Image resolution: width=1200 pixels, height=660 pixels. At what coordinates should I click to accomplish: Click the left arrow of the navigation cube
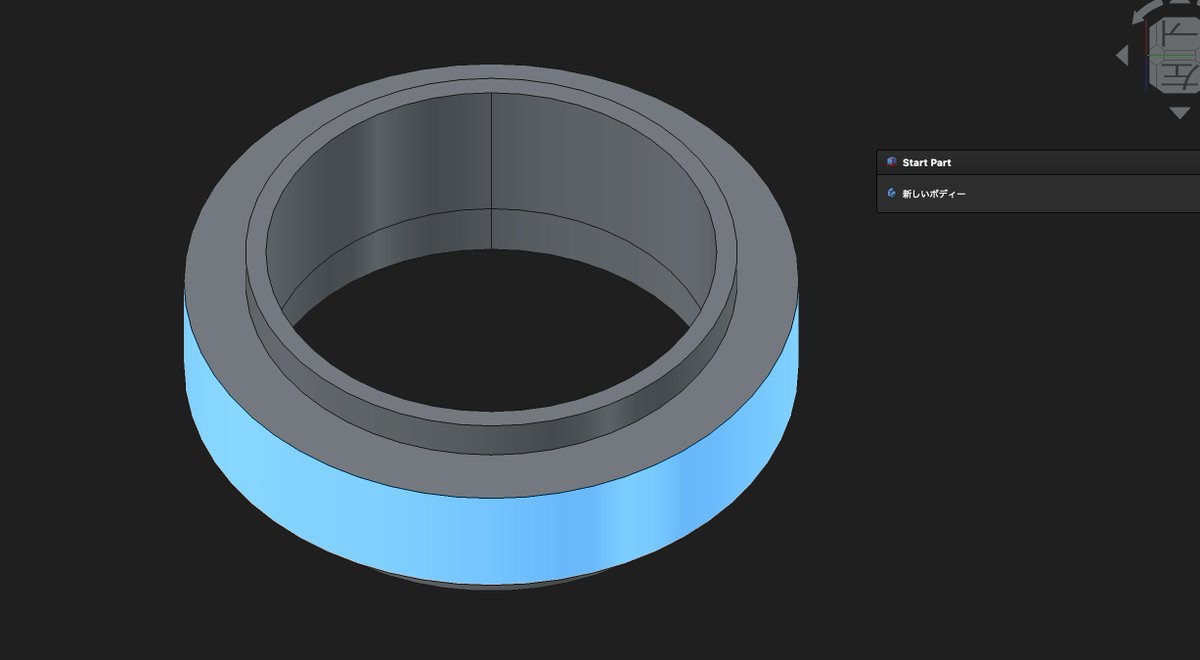coord(1123,55)
